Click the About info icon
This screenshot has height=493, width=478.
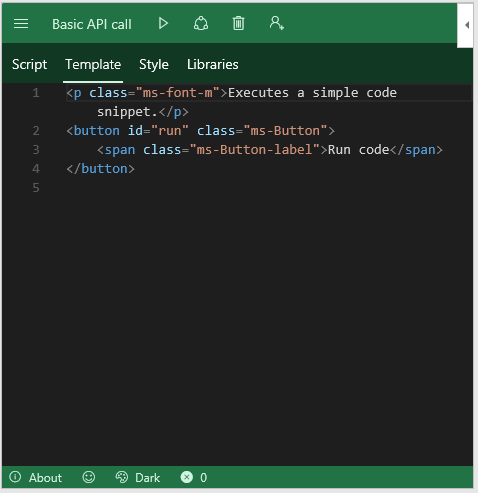[15, 477]
